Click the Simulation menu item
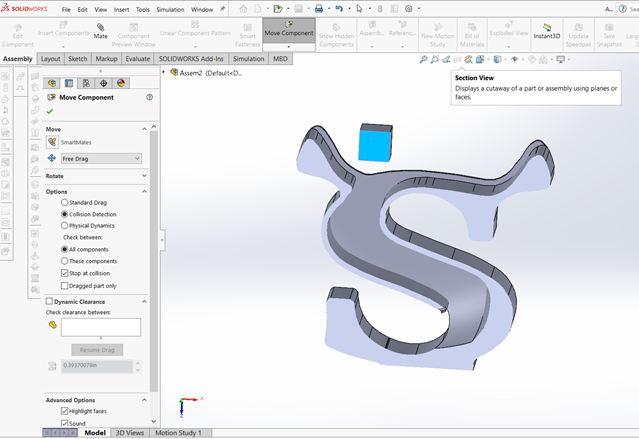639x439 pixels. tap(170, 9)
